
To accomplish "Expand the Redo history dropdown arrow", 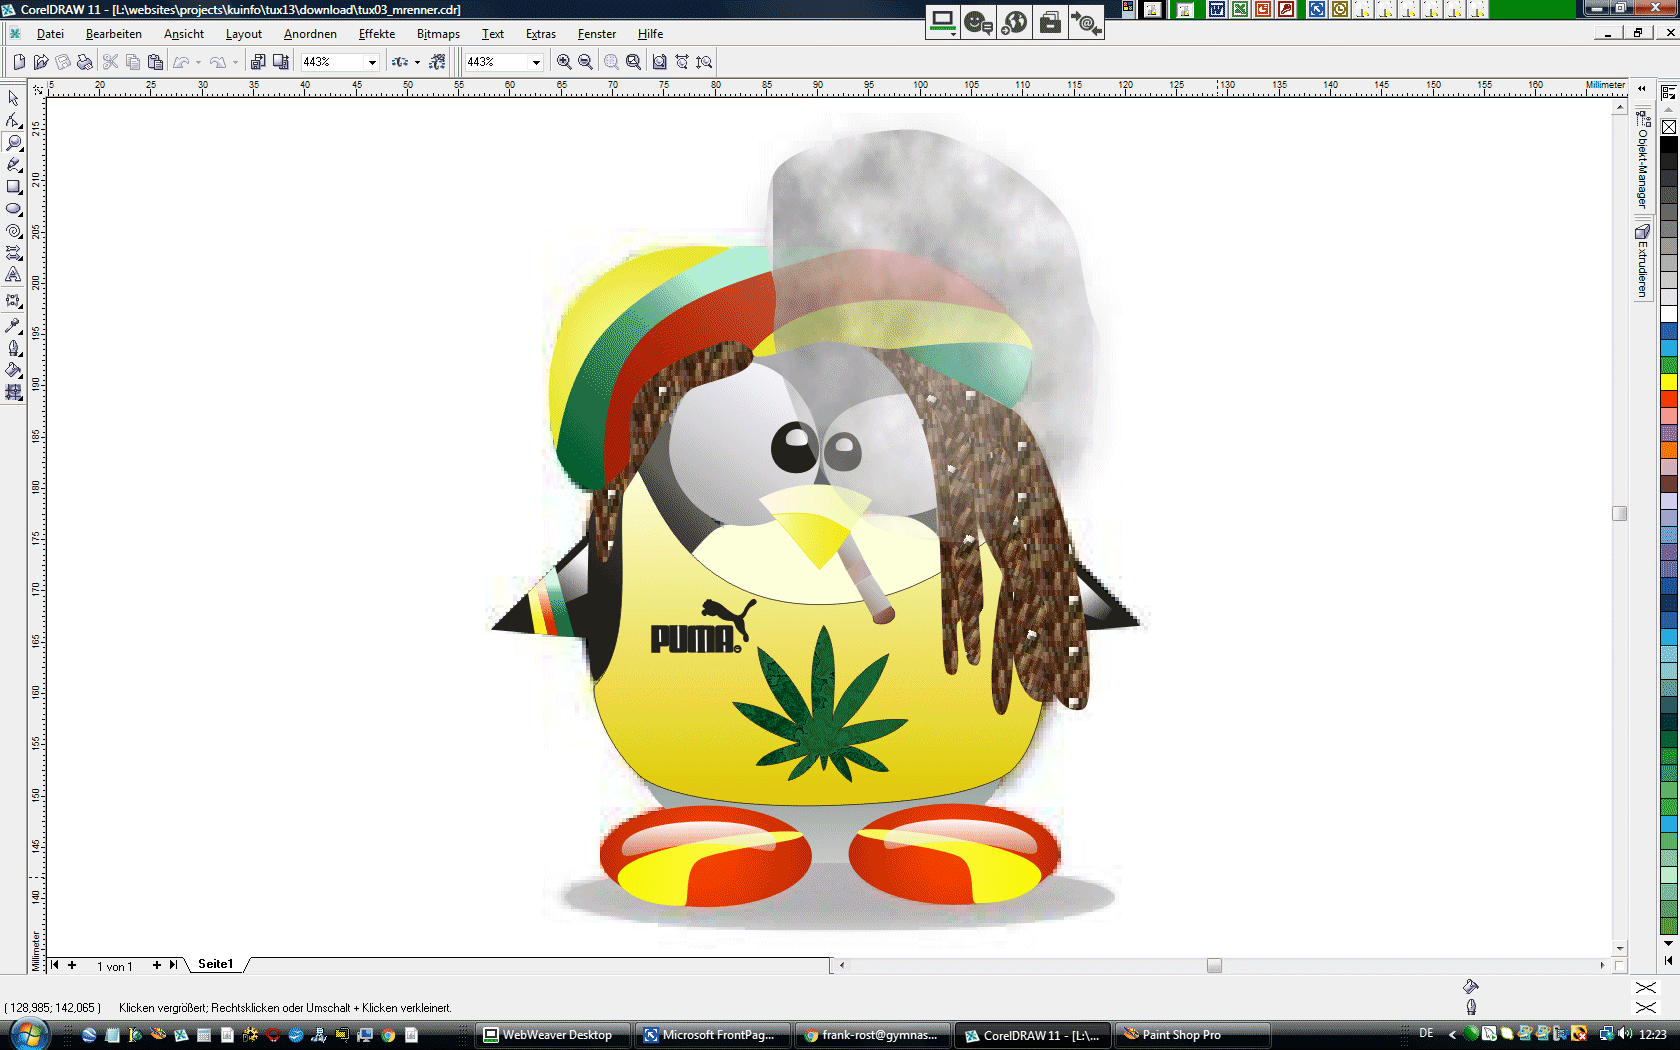I will [235, 62].
